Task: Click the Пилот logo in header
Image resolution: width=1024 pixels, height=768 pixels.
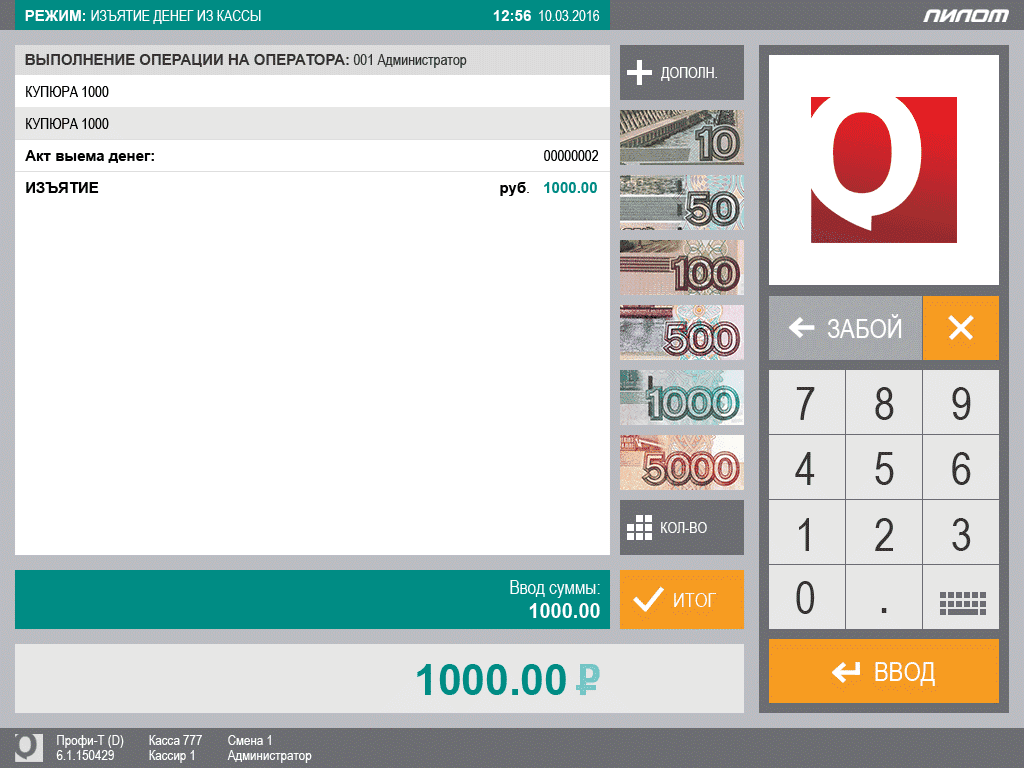Action: point(965,15)
